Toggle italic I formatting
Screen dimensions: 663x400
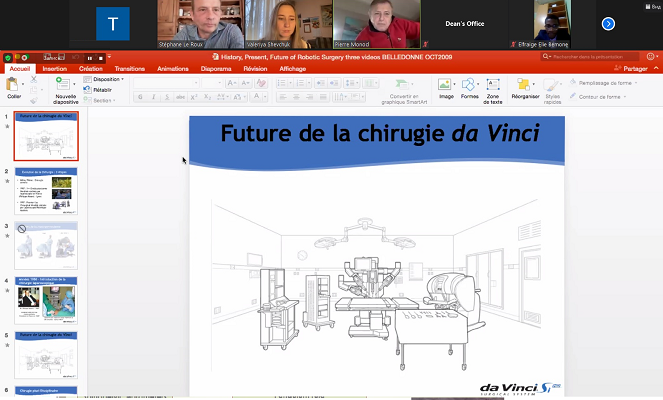tap(153, 97)
